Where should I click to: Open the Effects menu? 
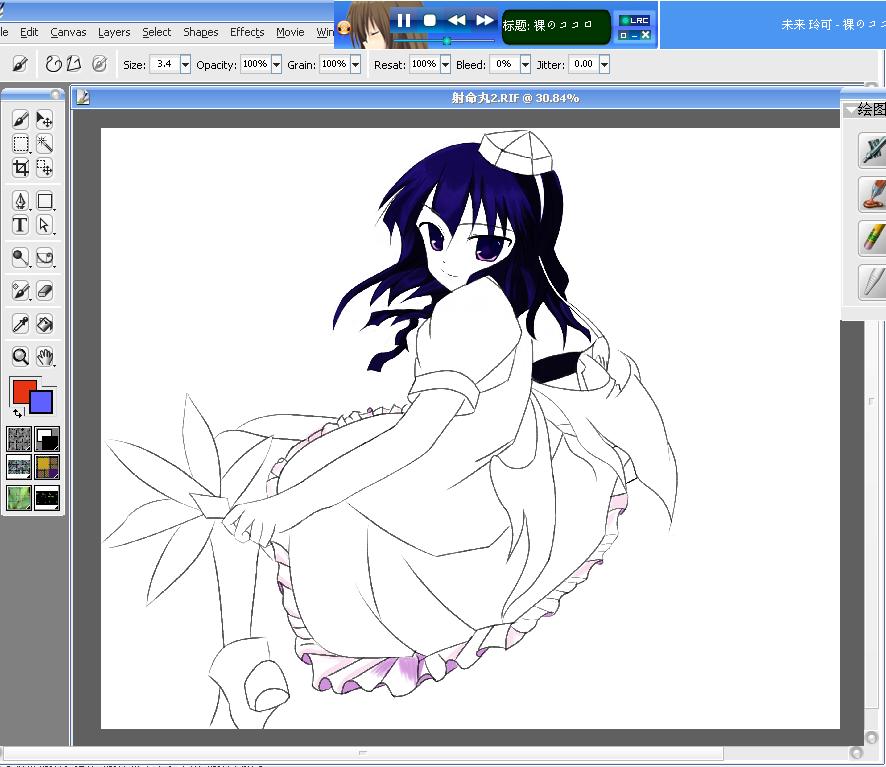(247, 32)
